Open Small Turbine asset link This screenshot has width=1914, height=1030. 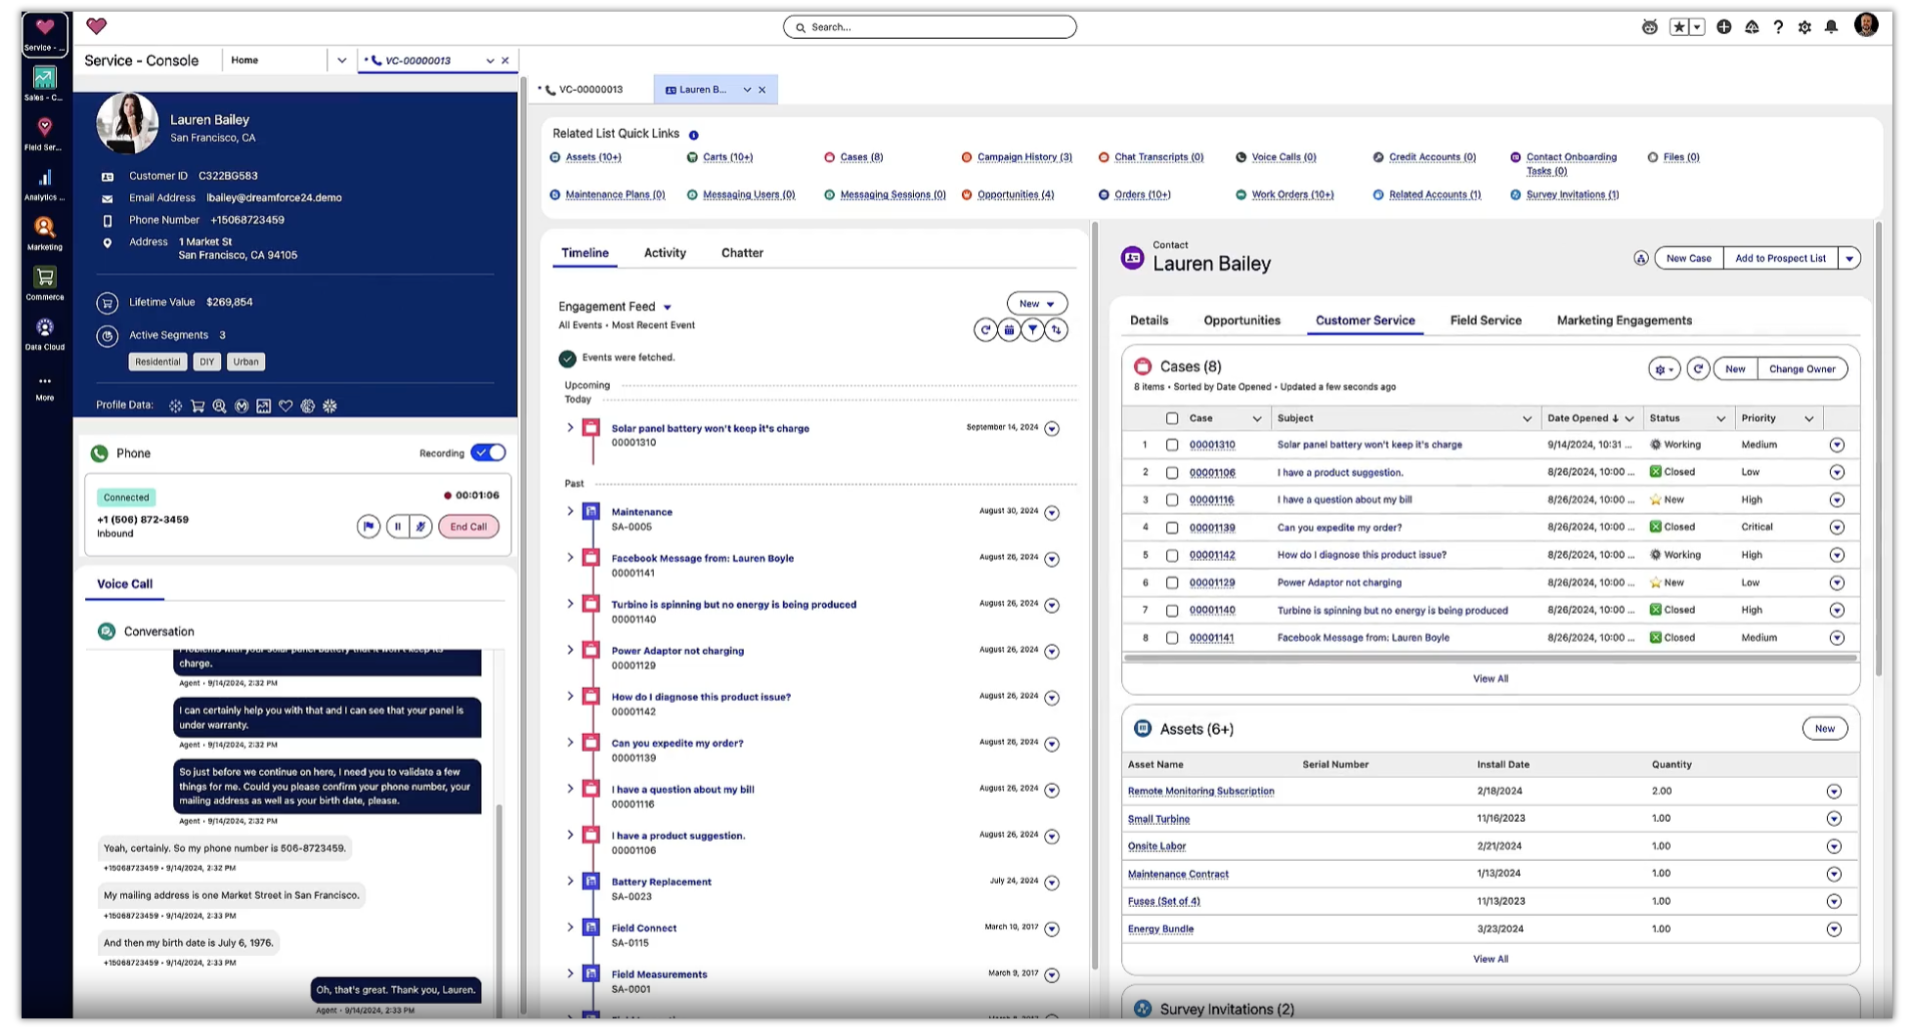1158,819
